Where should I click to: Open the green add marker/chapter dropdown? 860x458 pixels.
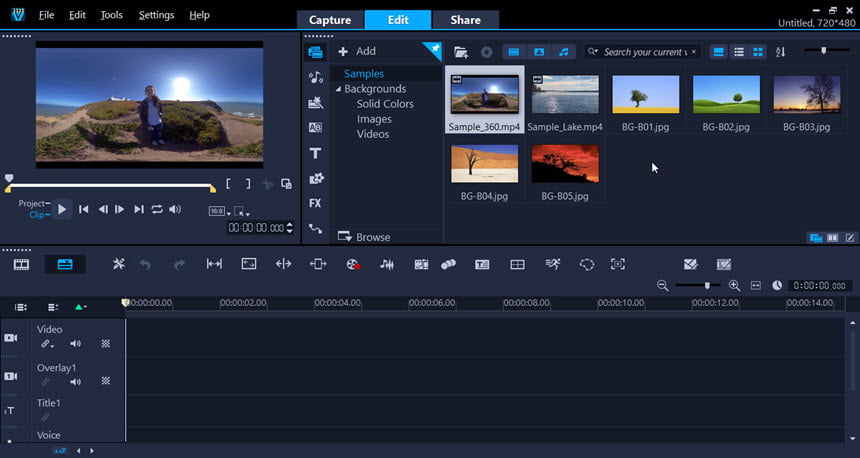click(x=80, y=307)
